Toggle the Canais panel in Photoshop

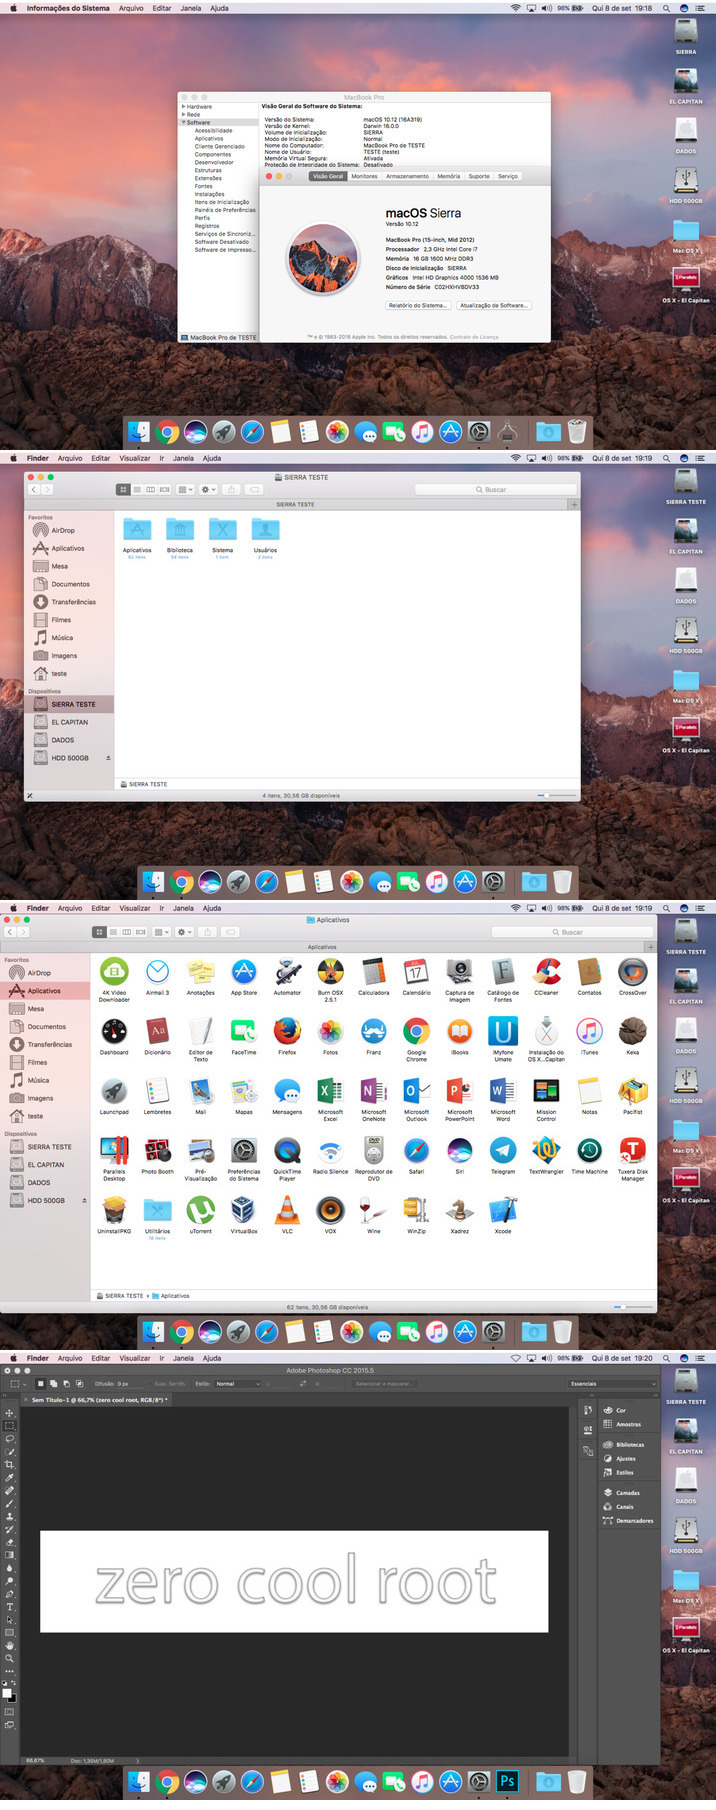click(x=624, y=1507)
